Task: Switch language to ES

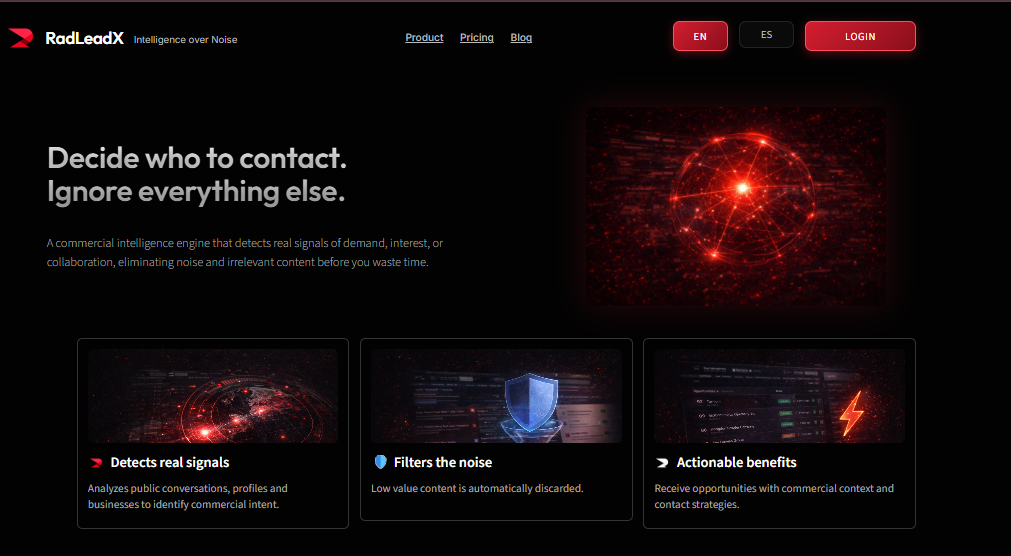Action: tap(766, 35)
